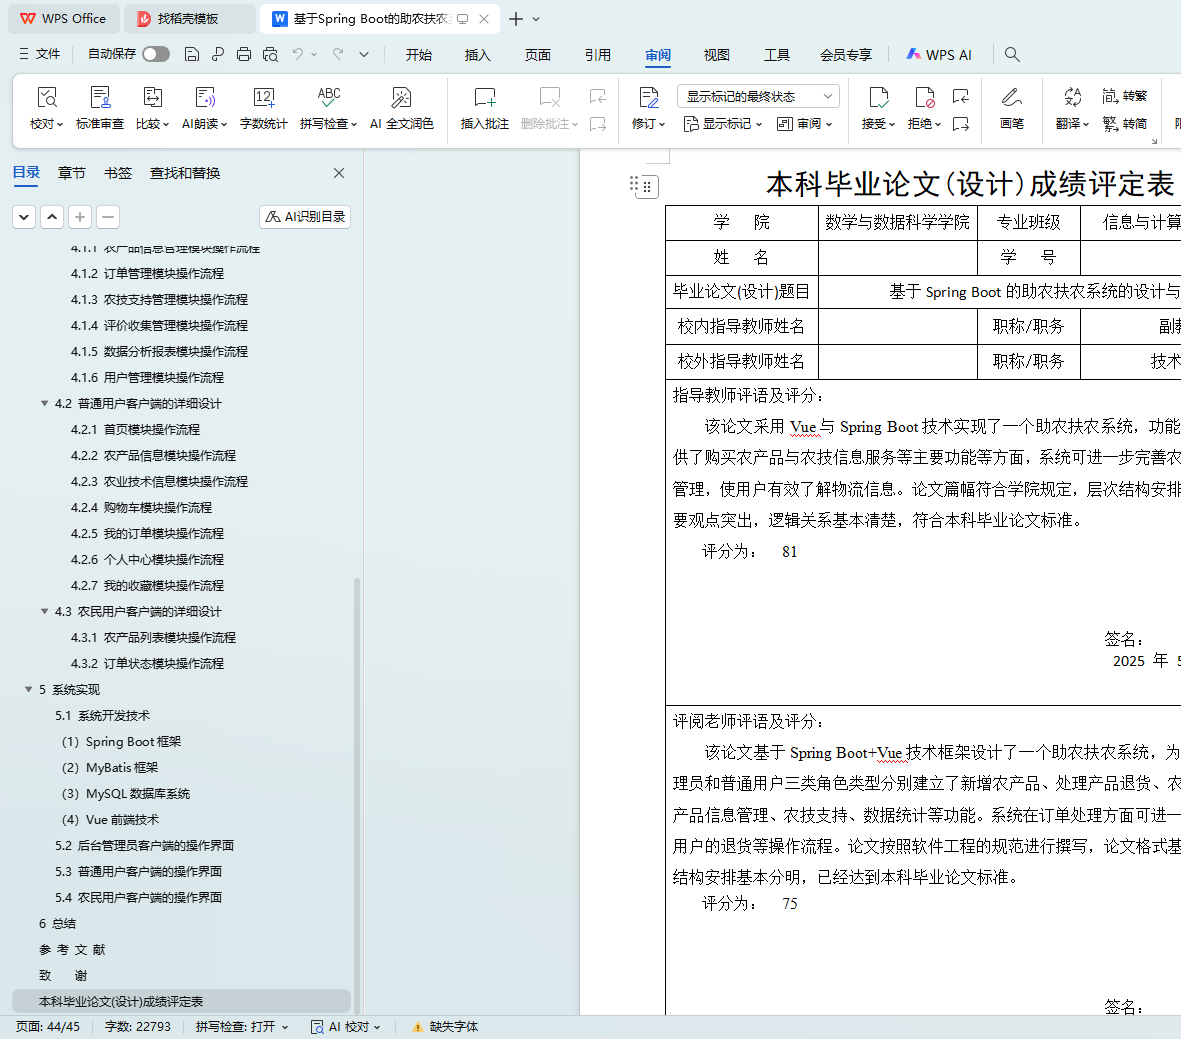Open the 校对 proofreading tool
This screenshot has height=1039, width=1181.
click(46, 108)
